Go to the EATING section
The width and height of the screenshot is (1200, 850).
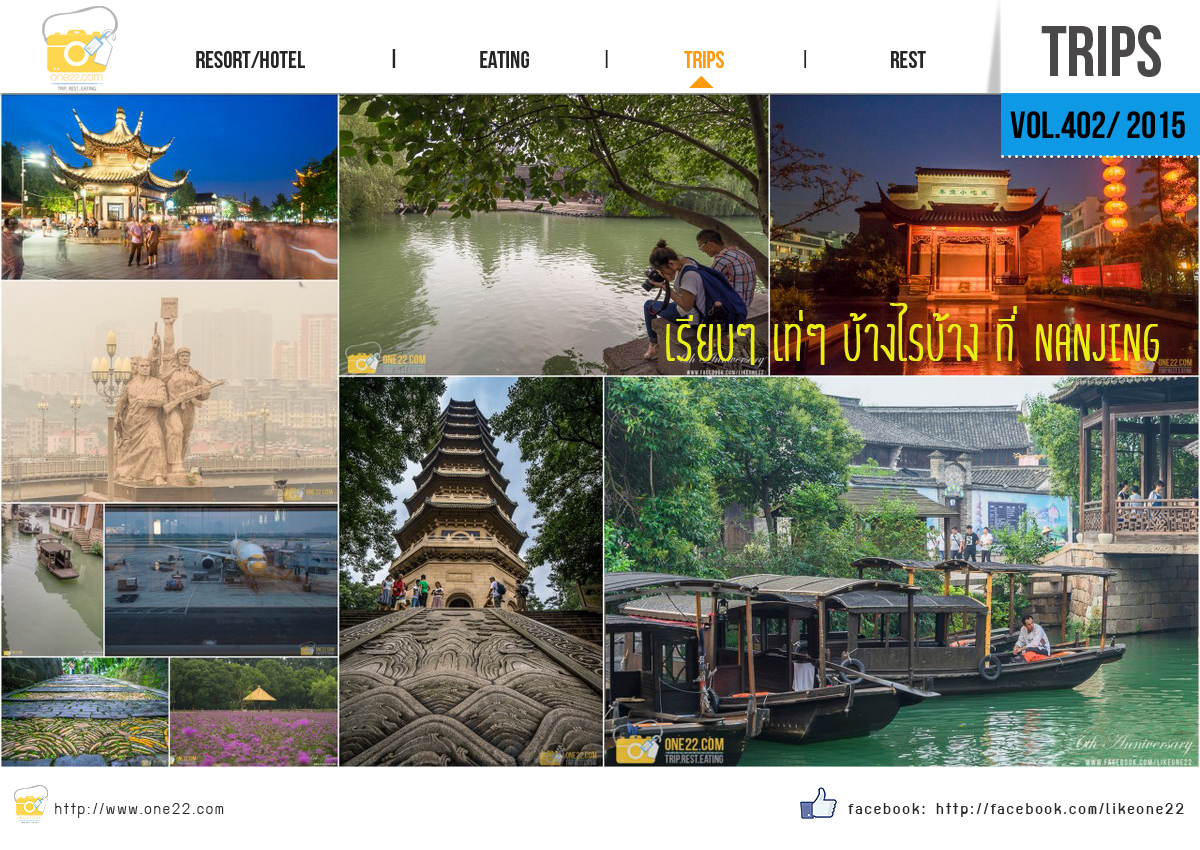click(x=504, y=60)
